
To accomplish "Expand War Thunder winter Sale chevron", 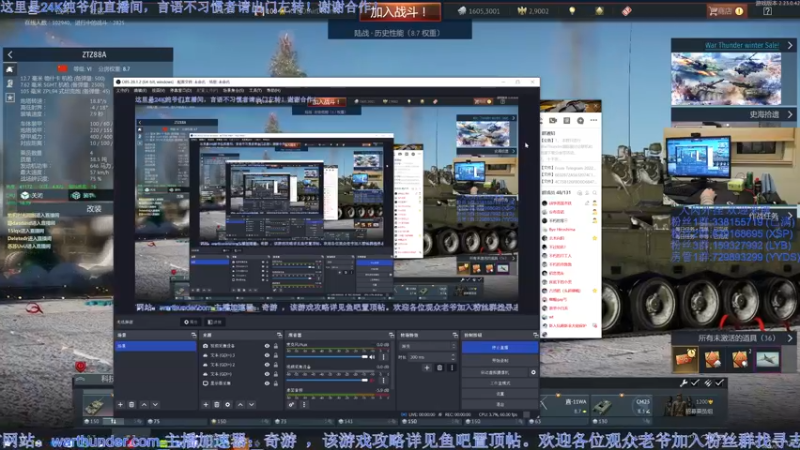I will (x=790, y=45).
